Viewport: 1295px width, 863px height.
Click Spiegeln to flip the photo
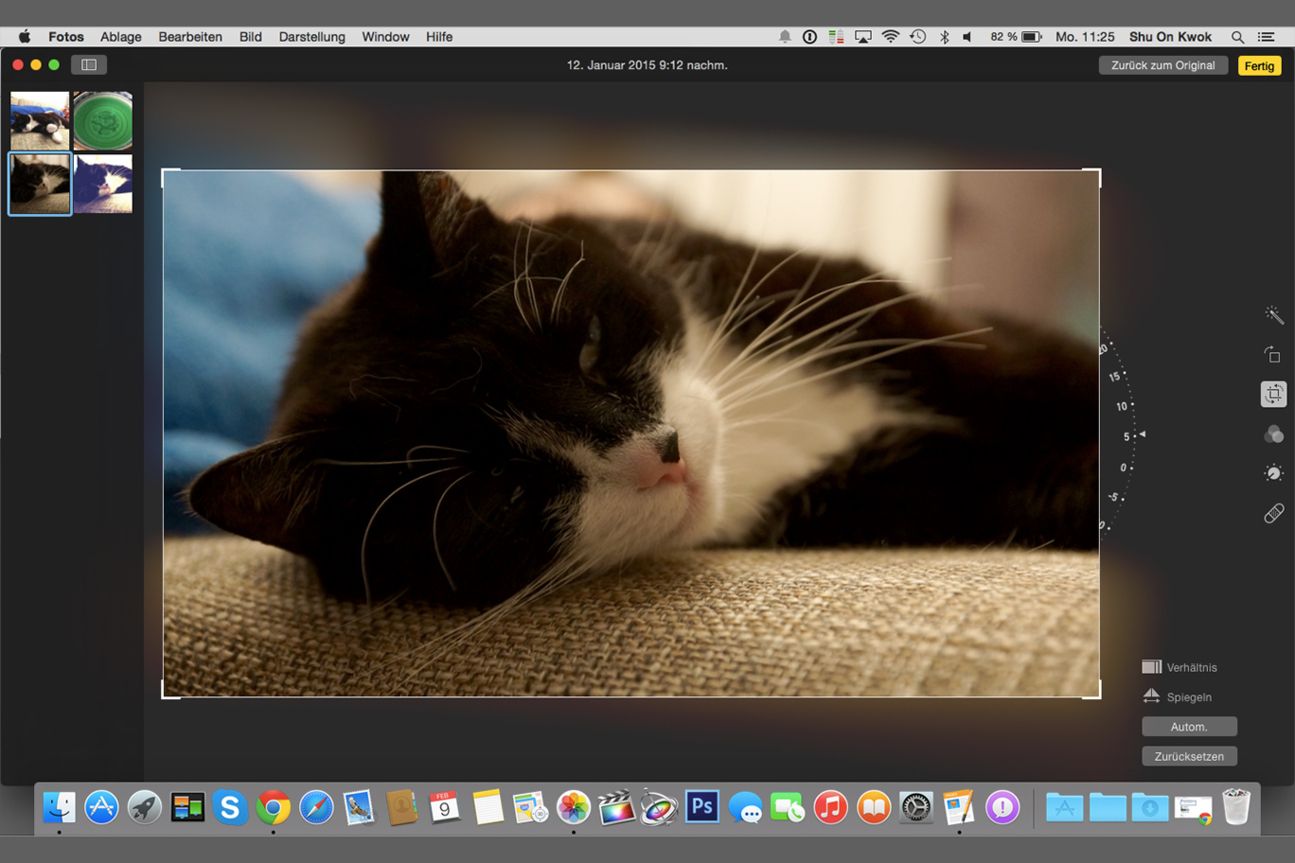point(1177,697)
